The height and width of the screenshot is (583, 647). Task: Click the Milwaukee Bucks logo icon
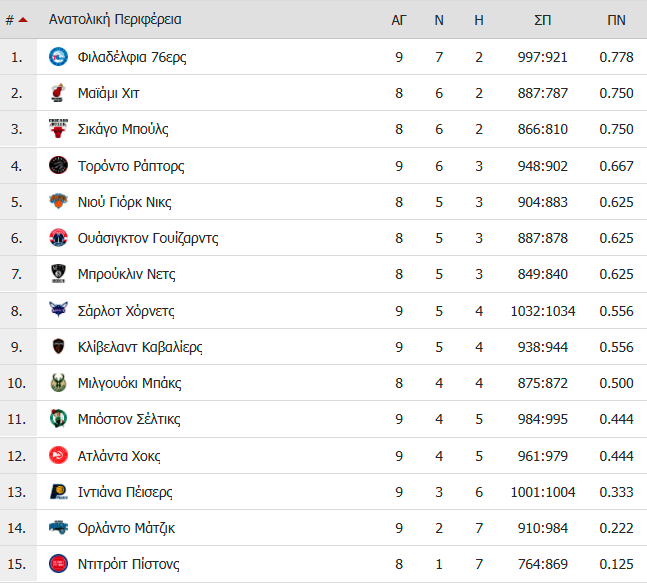click(x=58, y=382)
